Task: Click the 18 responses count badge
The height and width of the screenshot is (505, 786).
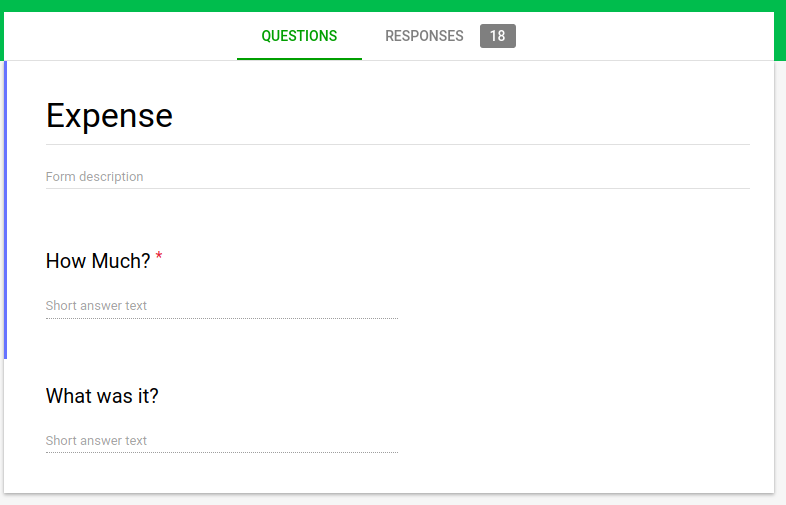Action: (x=497, y=36)
